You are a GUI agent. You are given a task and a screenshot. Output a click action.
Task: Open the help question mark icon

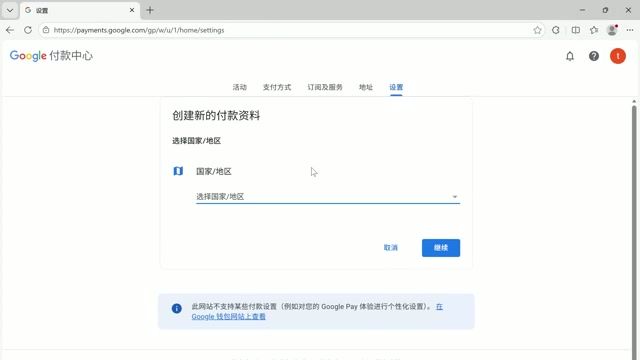coord(594,56)
